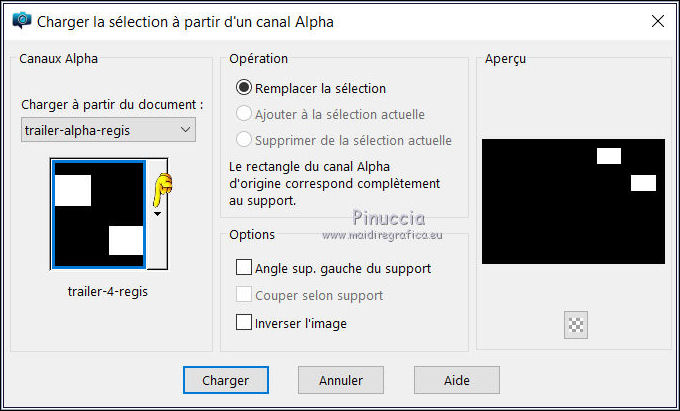
Task: Open help with the Aide button
Action: 456,380
